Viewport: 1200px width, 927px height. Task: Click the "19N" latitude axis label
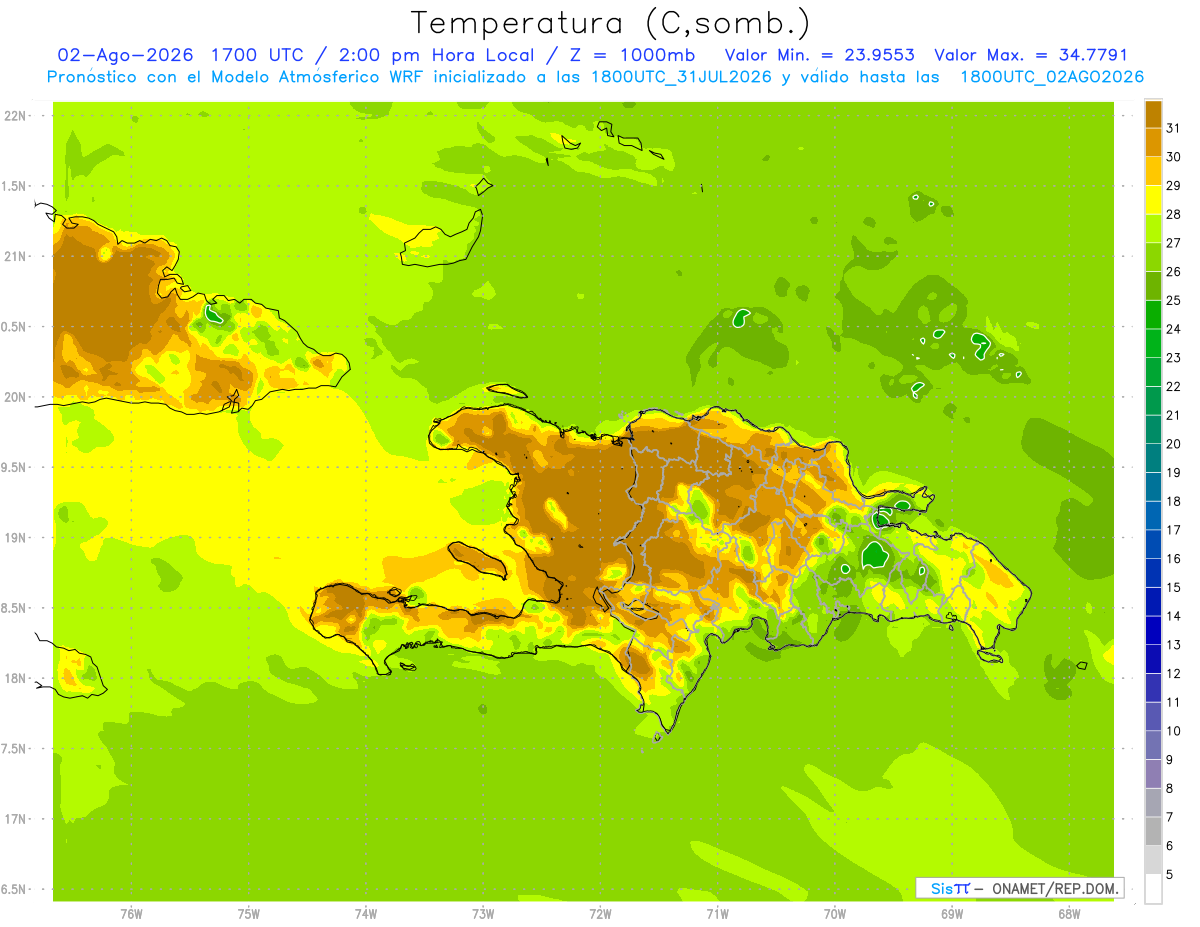15,537
